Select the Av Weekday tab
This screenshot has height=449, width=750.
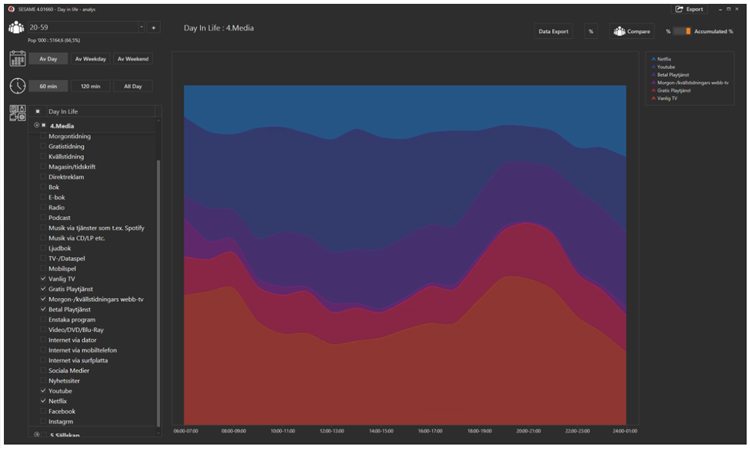[x=89, y=59]
